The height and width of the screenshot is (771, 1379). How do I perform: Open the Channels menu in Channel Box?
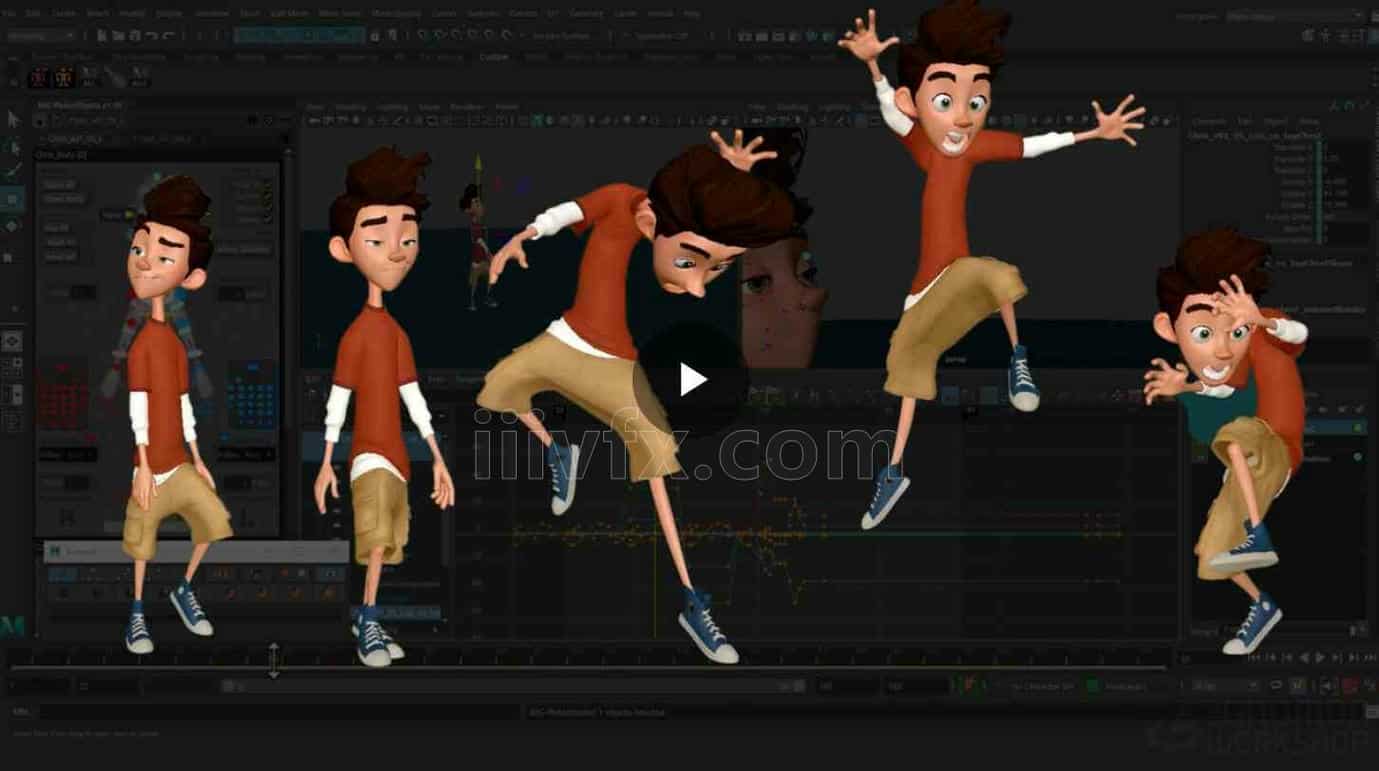(1208, 121)
